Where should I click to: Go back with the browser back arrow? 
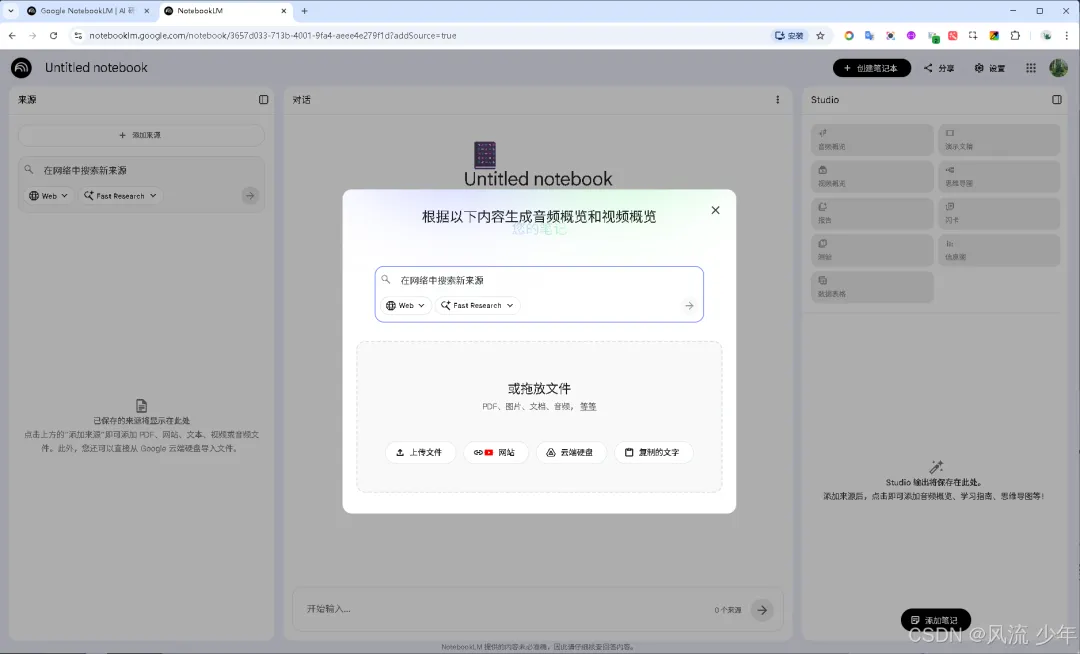[x=12, y=36]
